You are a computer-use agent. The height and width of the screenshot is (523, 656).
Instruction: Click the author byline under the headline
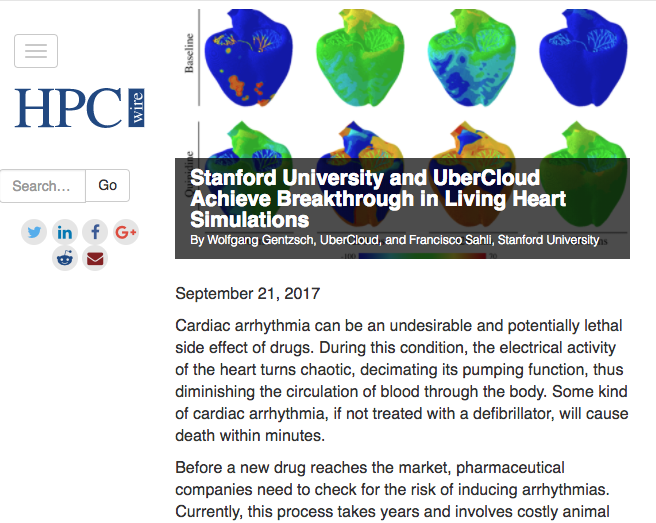point(395,240)
